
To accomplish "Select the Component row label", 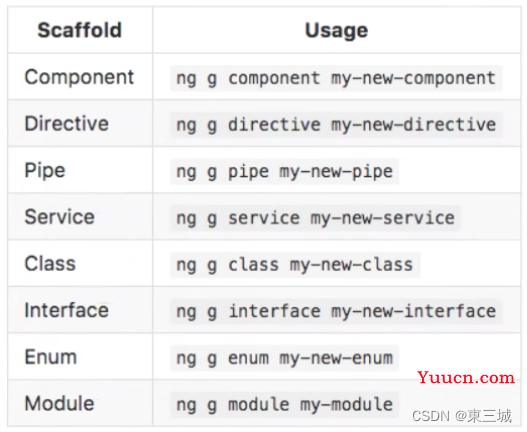I will coord(79,77).
